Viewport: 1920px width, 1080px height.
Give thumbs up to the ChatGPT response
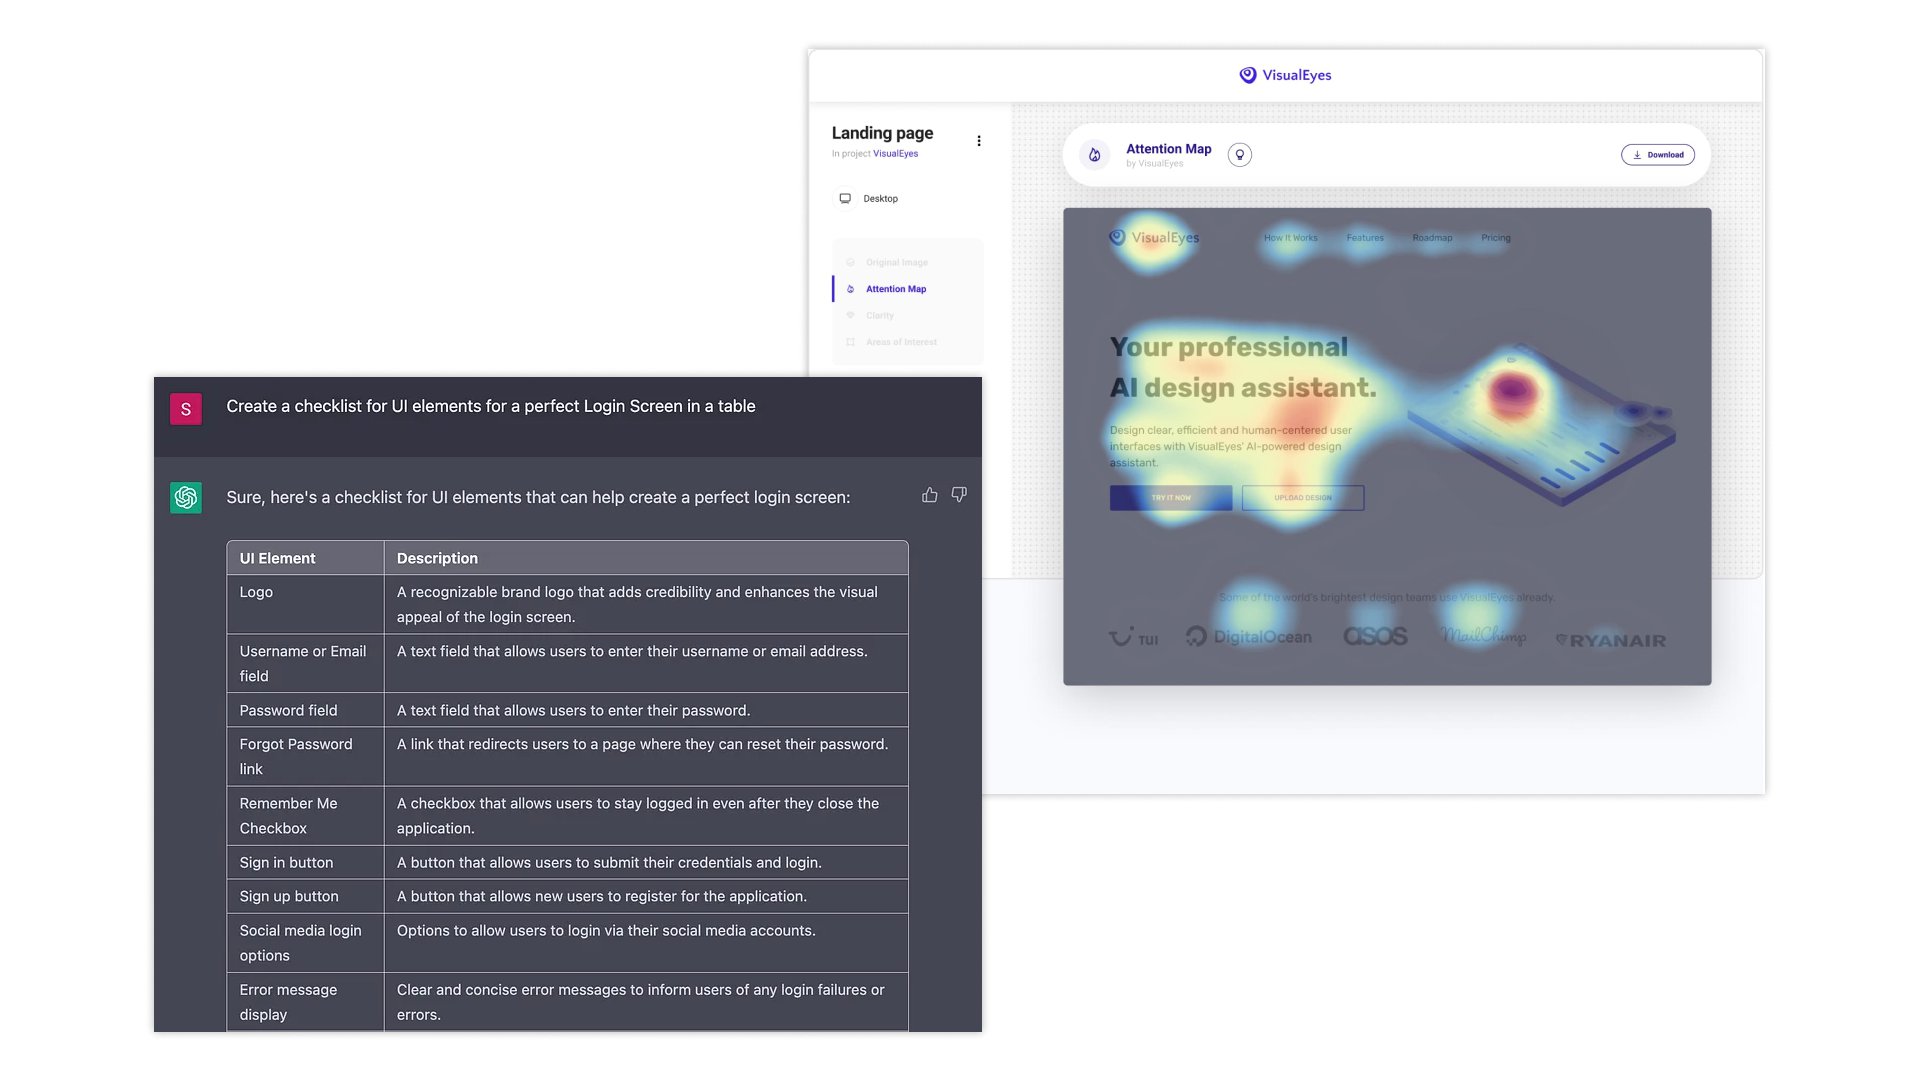tap(929, 495)
